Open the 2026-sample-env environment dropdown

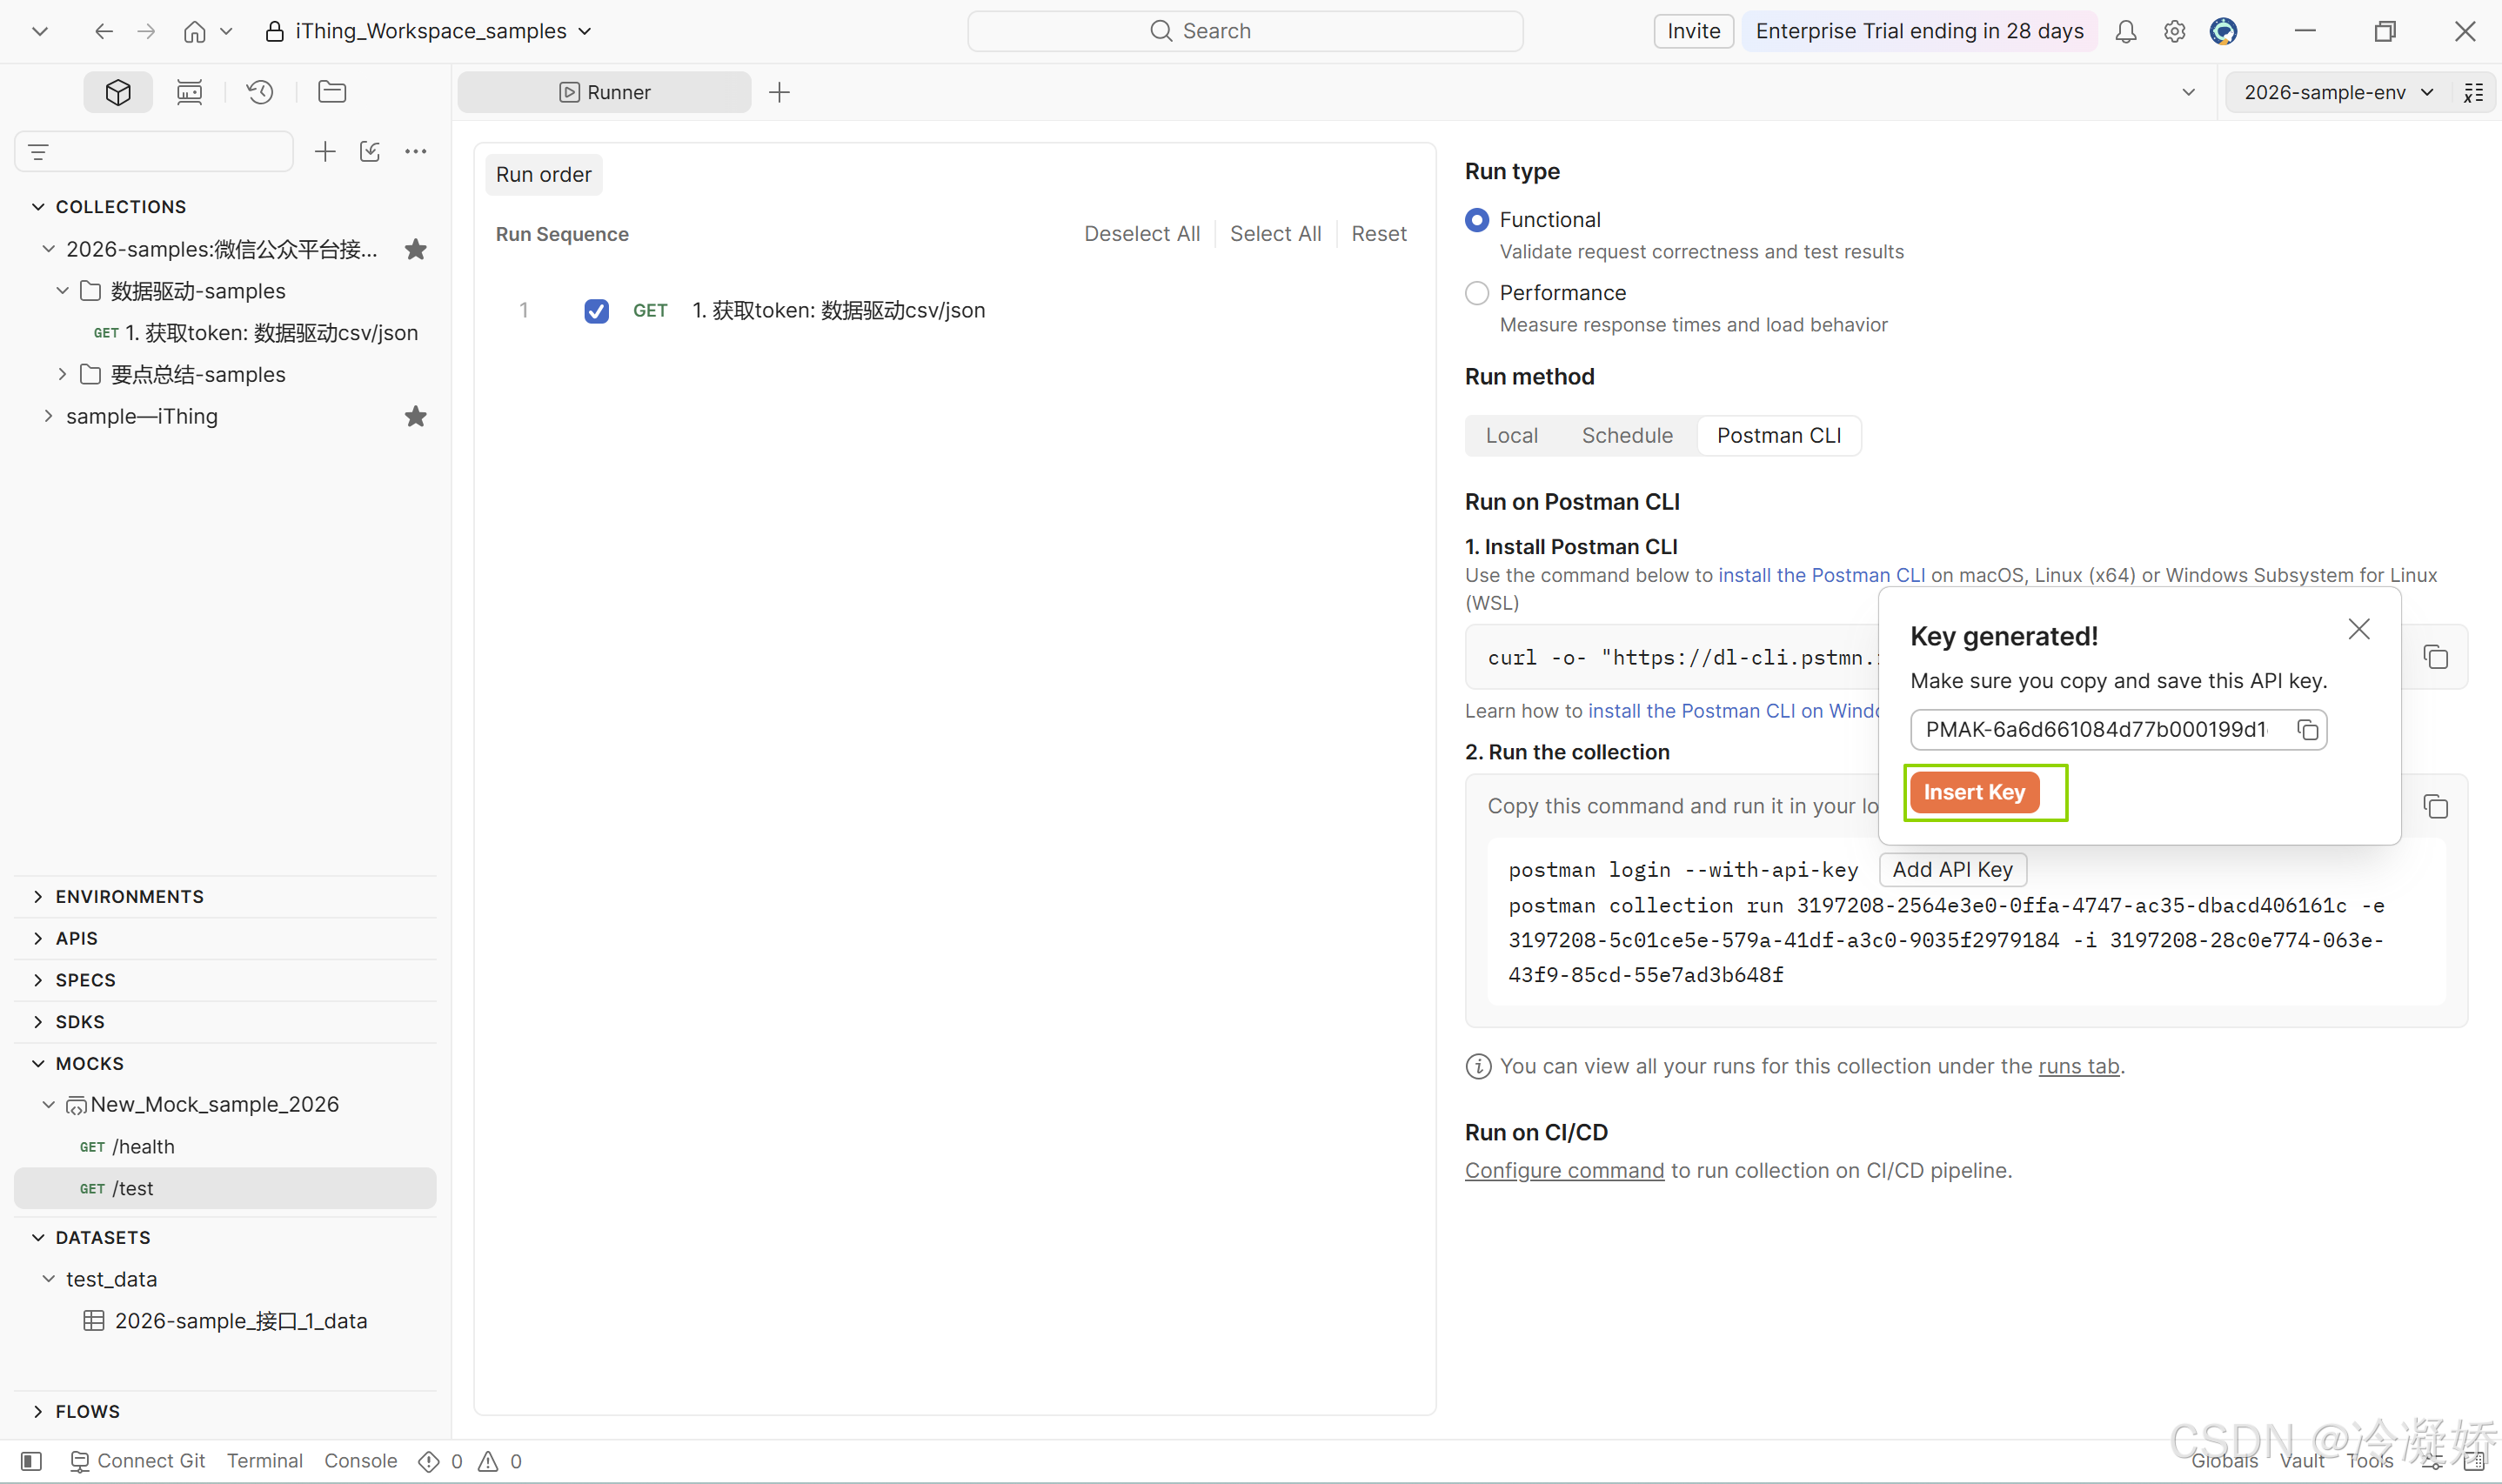[2339, 92]
